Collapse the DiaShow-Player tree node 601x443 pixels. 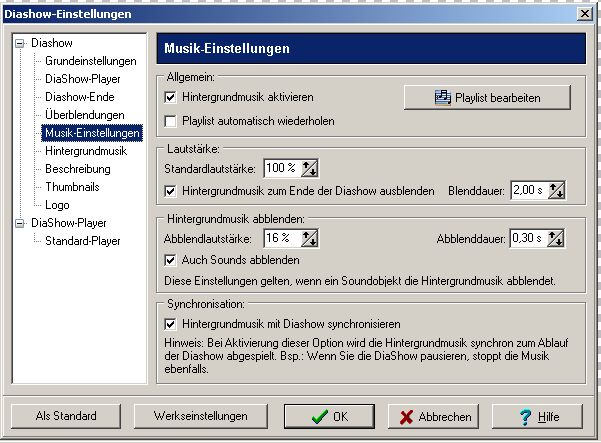[x=20, y=223]
